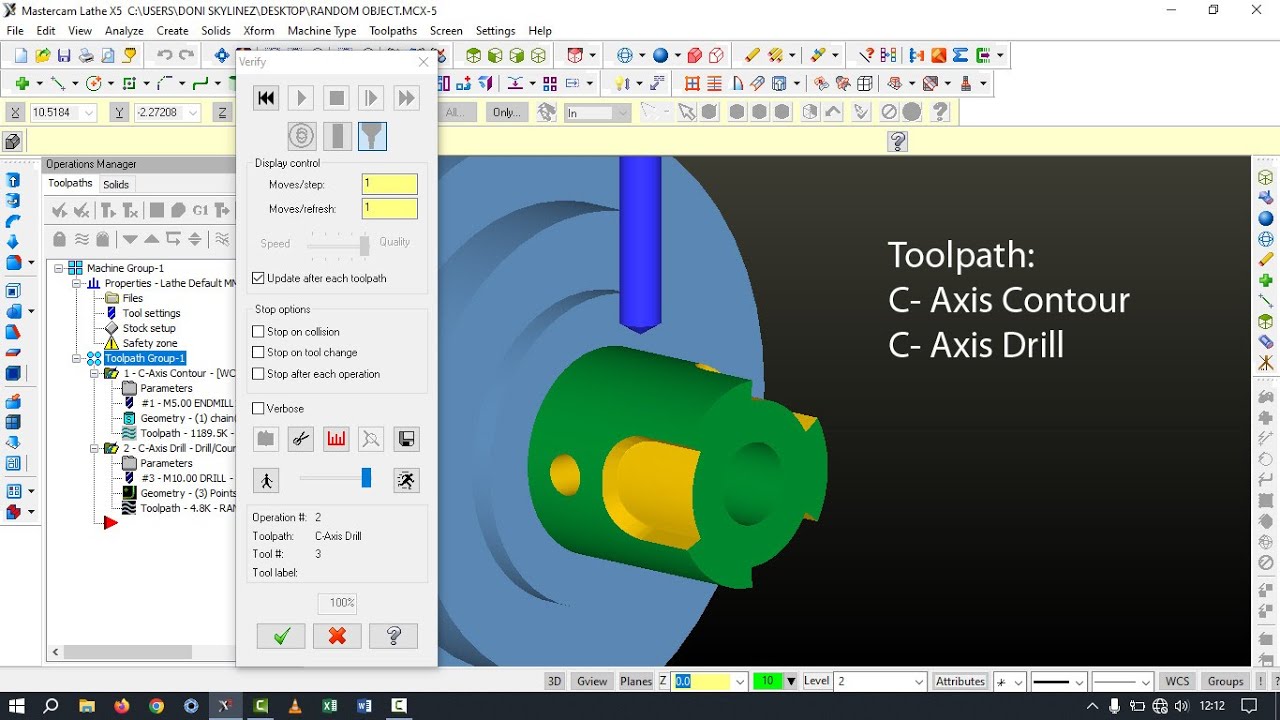Click the fast running-man speed icon
Screen dimensions: 1280x720
pos(406,481)
